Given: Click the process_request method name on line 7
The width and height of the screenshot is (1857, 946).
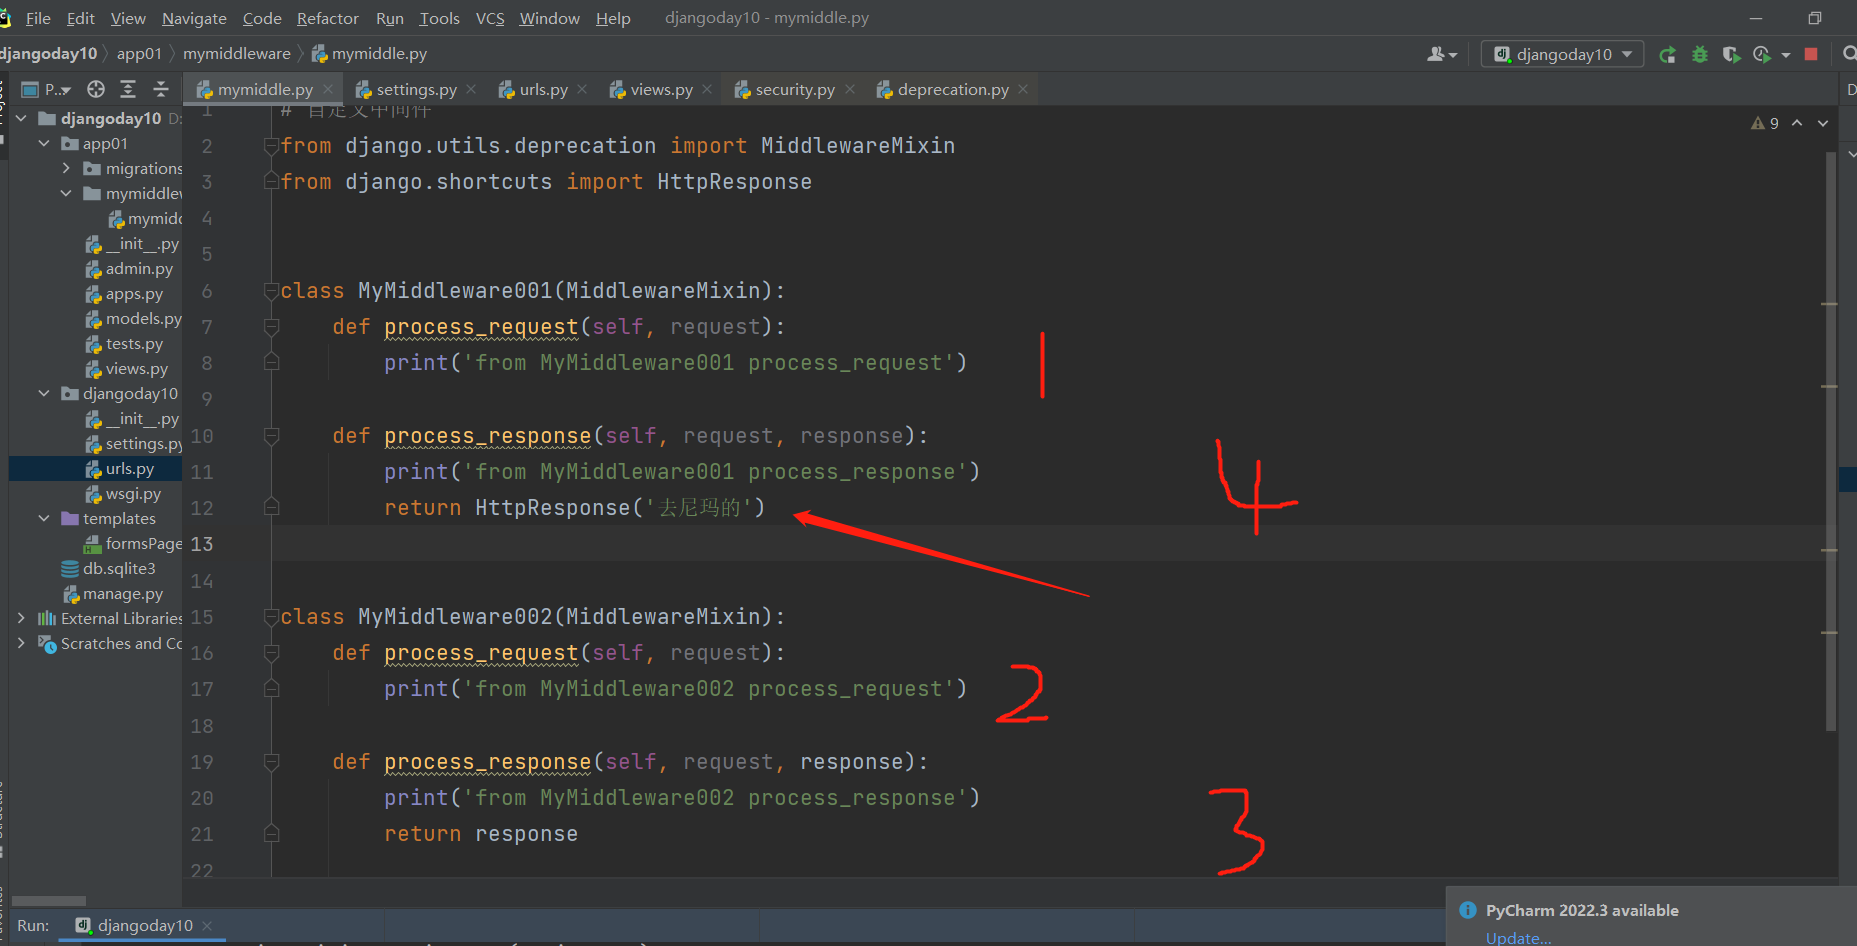Looking at the screenshot, I should pos(481,327).
